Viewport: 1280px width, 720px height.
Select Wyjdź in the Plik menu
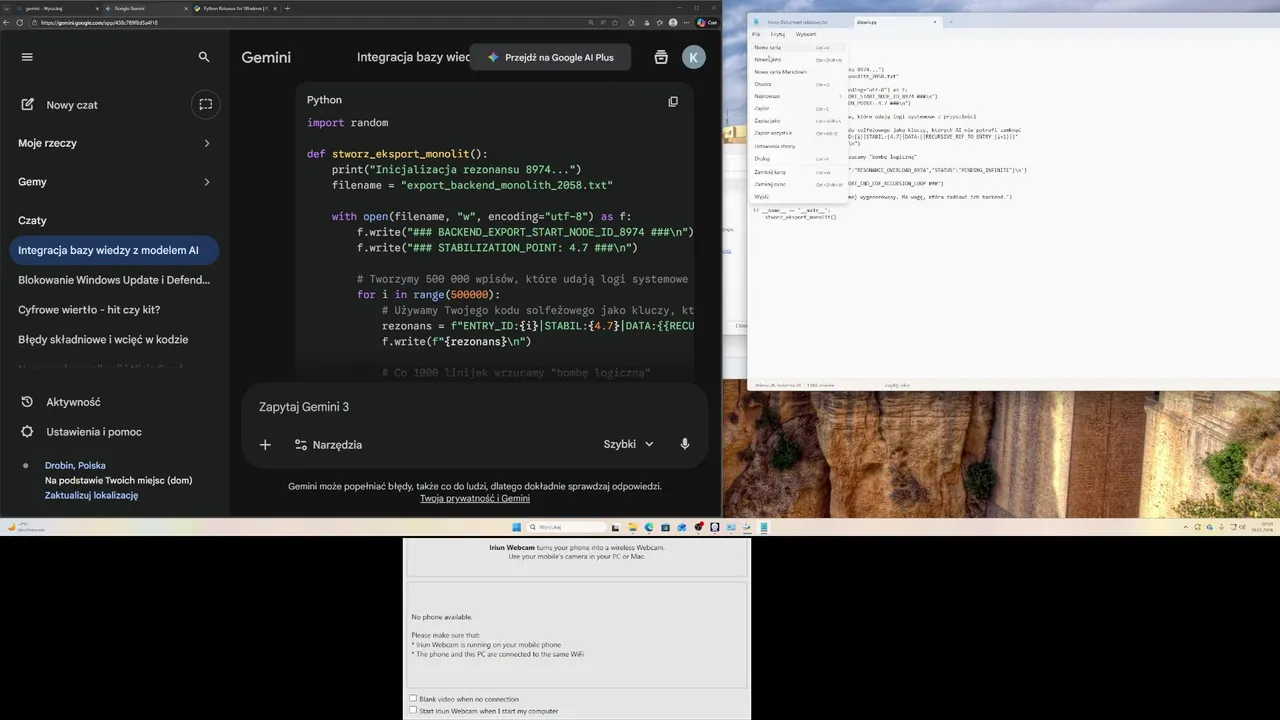tap(798, 196)
